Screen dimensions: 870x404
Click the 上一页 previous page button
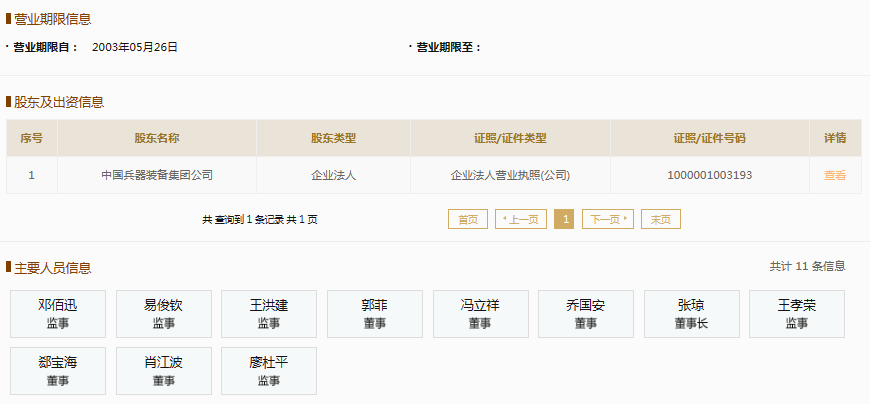[x=520, y=219]
